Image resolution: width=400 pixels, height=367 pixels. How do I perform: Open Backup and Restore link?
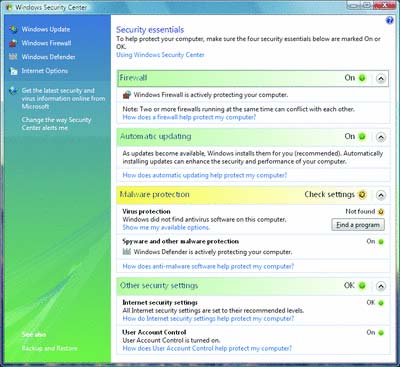49,348
